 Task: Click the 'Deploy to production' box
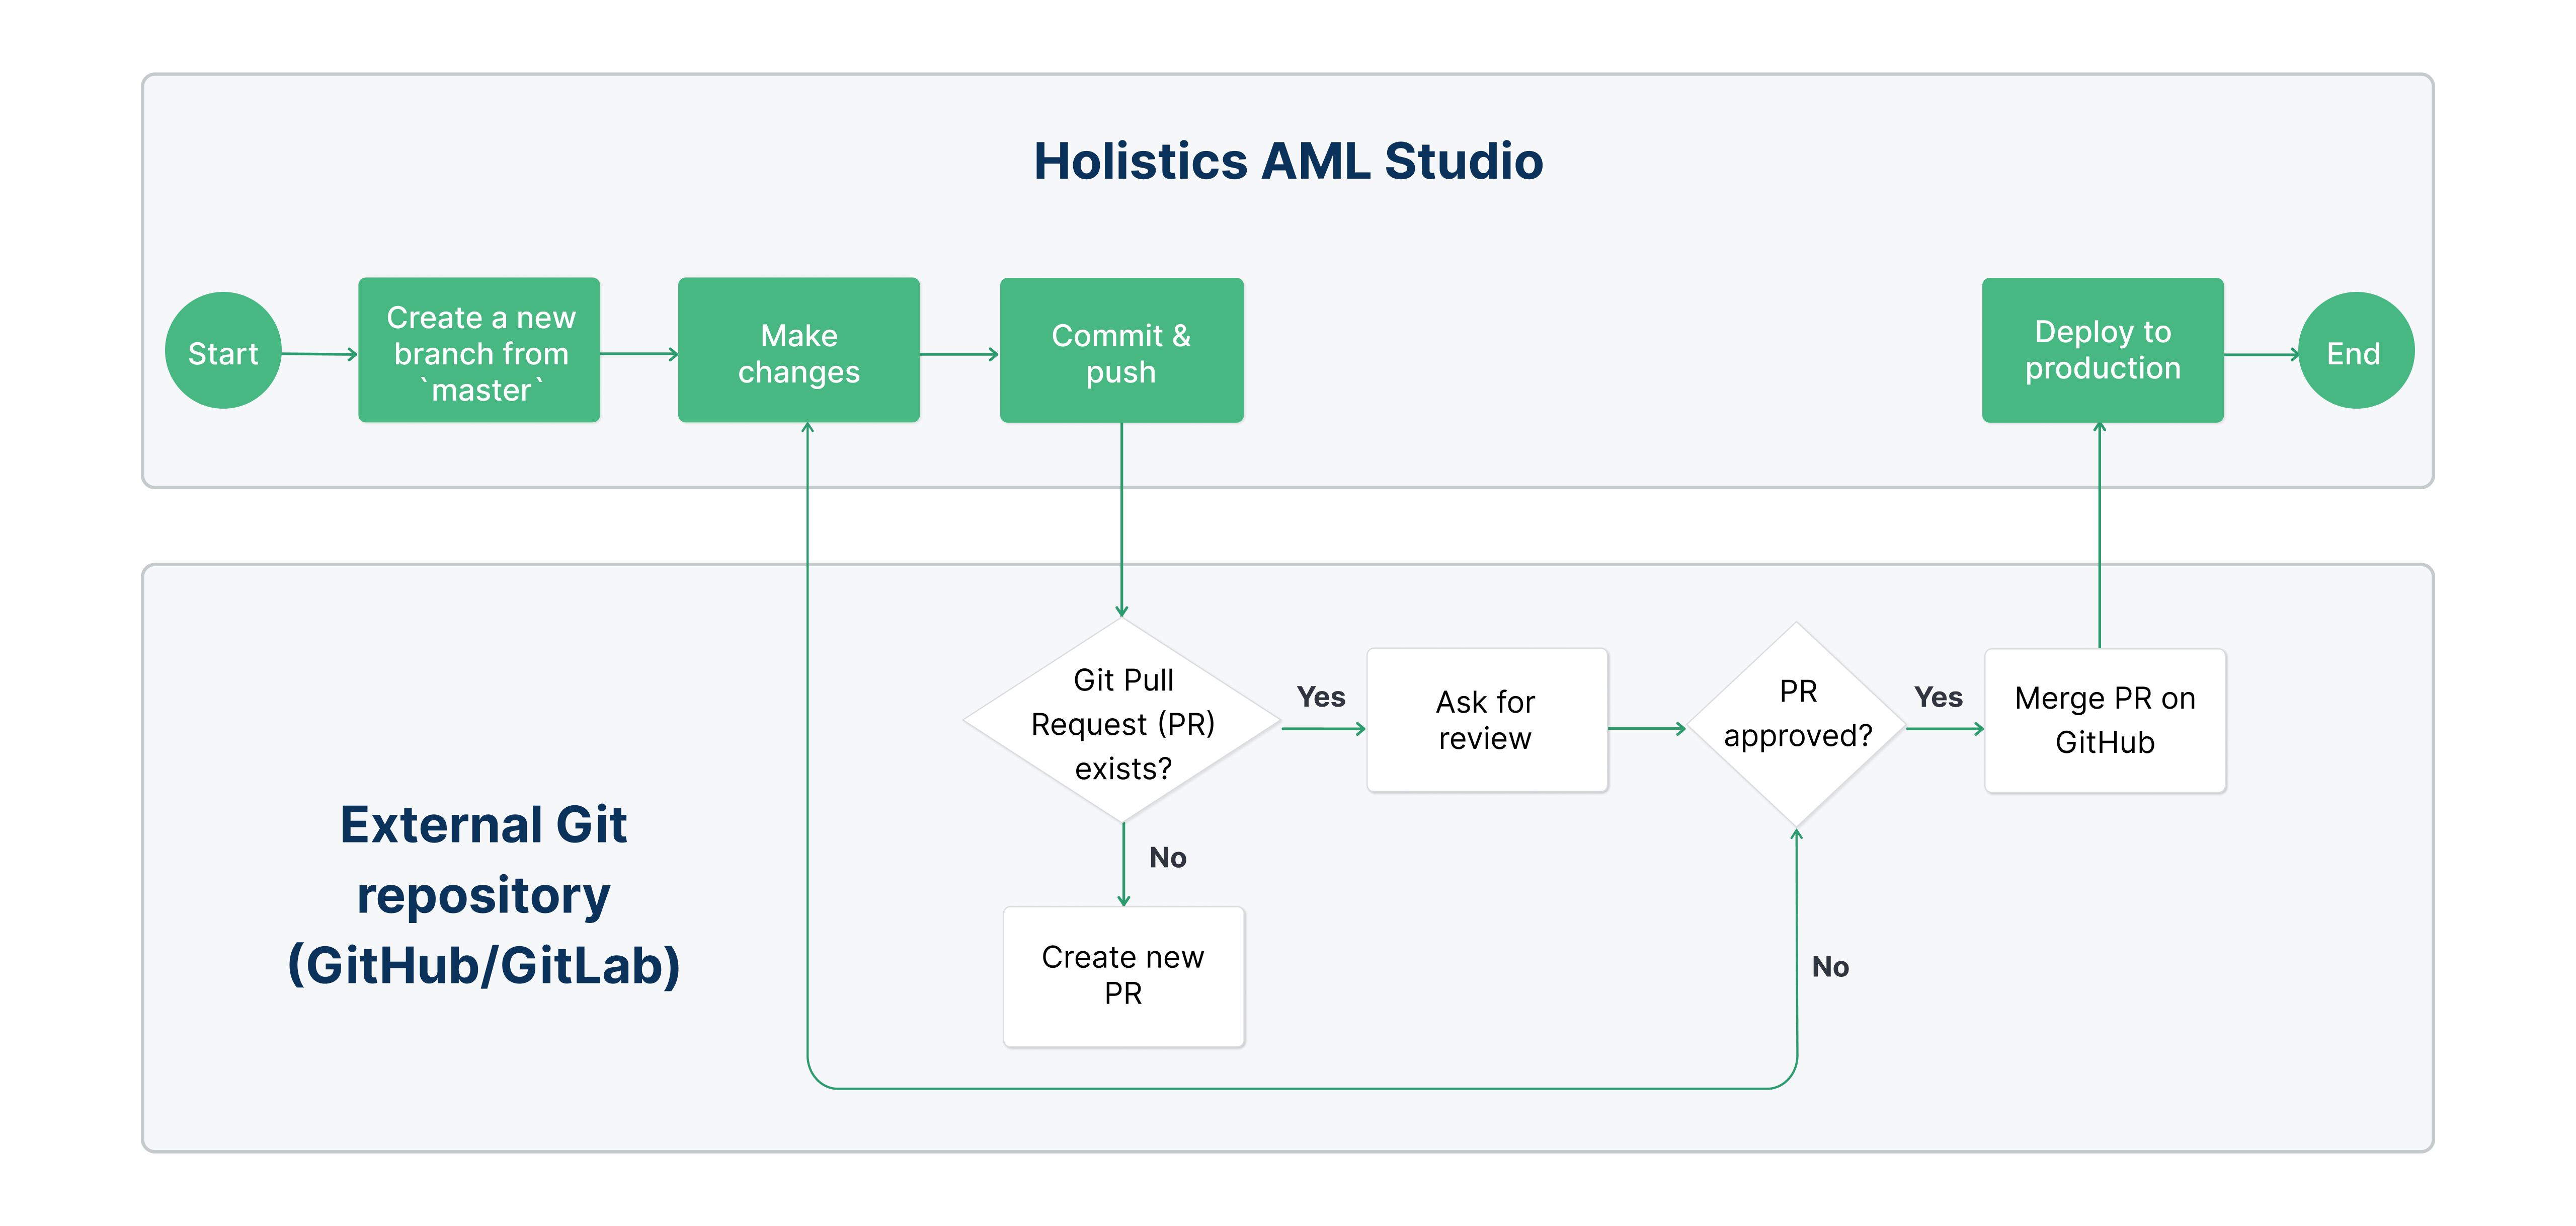pos(2102,351)
